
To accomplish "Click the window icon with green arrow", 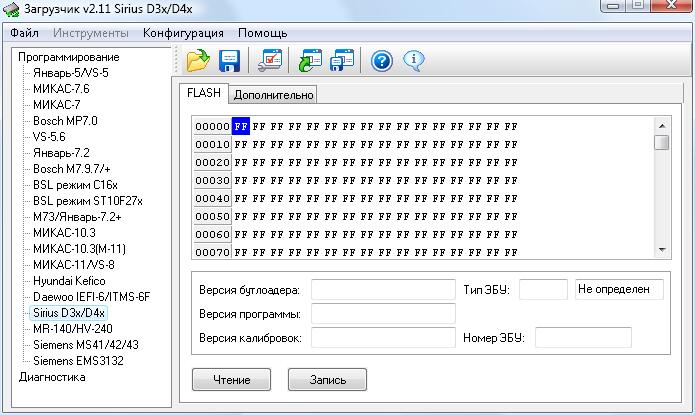I will coord(310,60).
